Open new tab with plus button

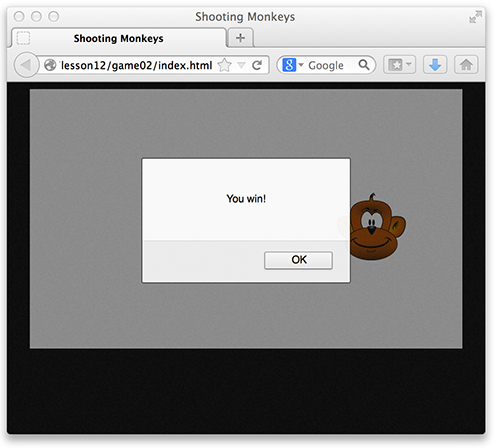click(x=240, y=38)
